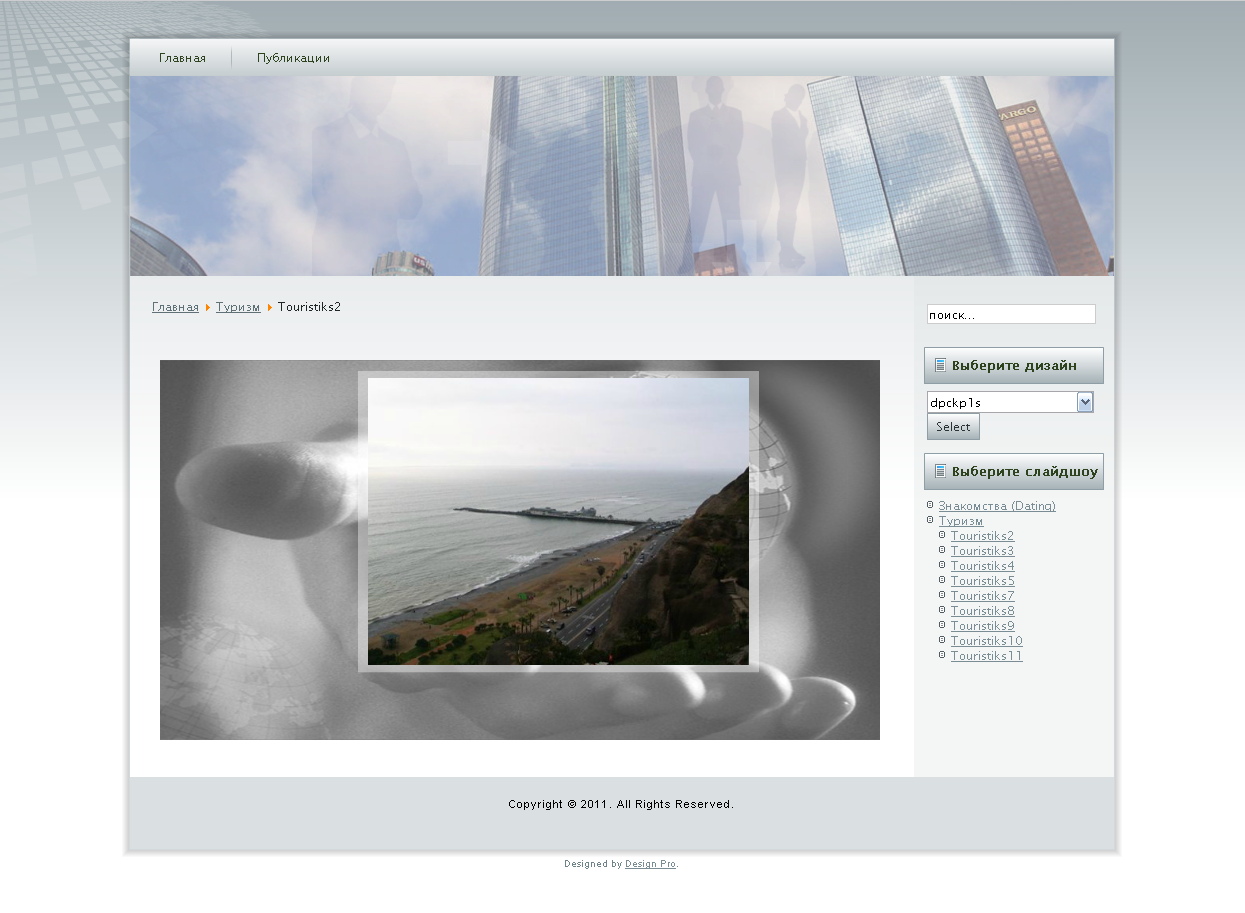
Task: Follow the Design Pro footer link
Action: pos(650,864)
